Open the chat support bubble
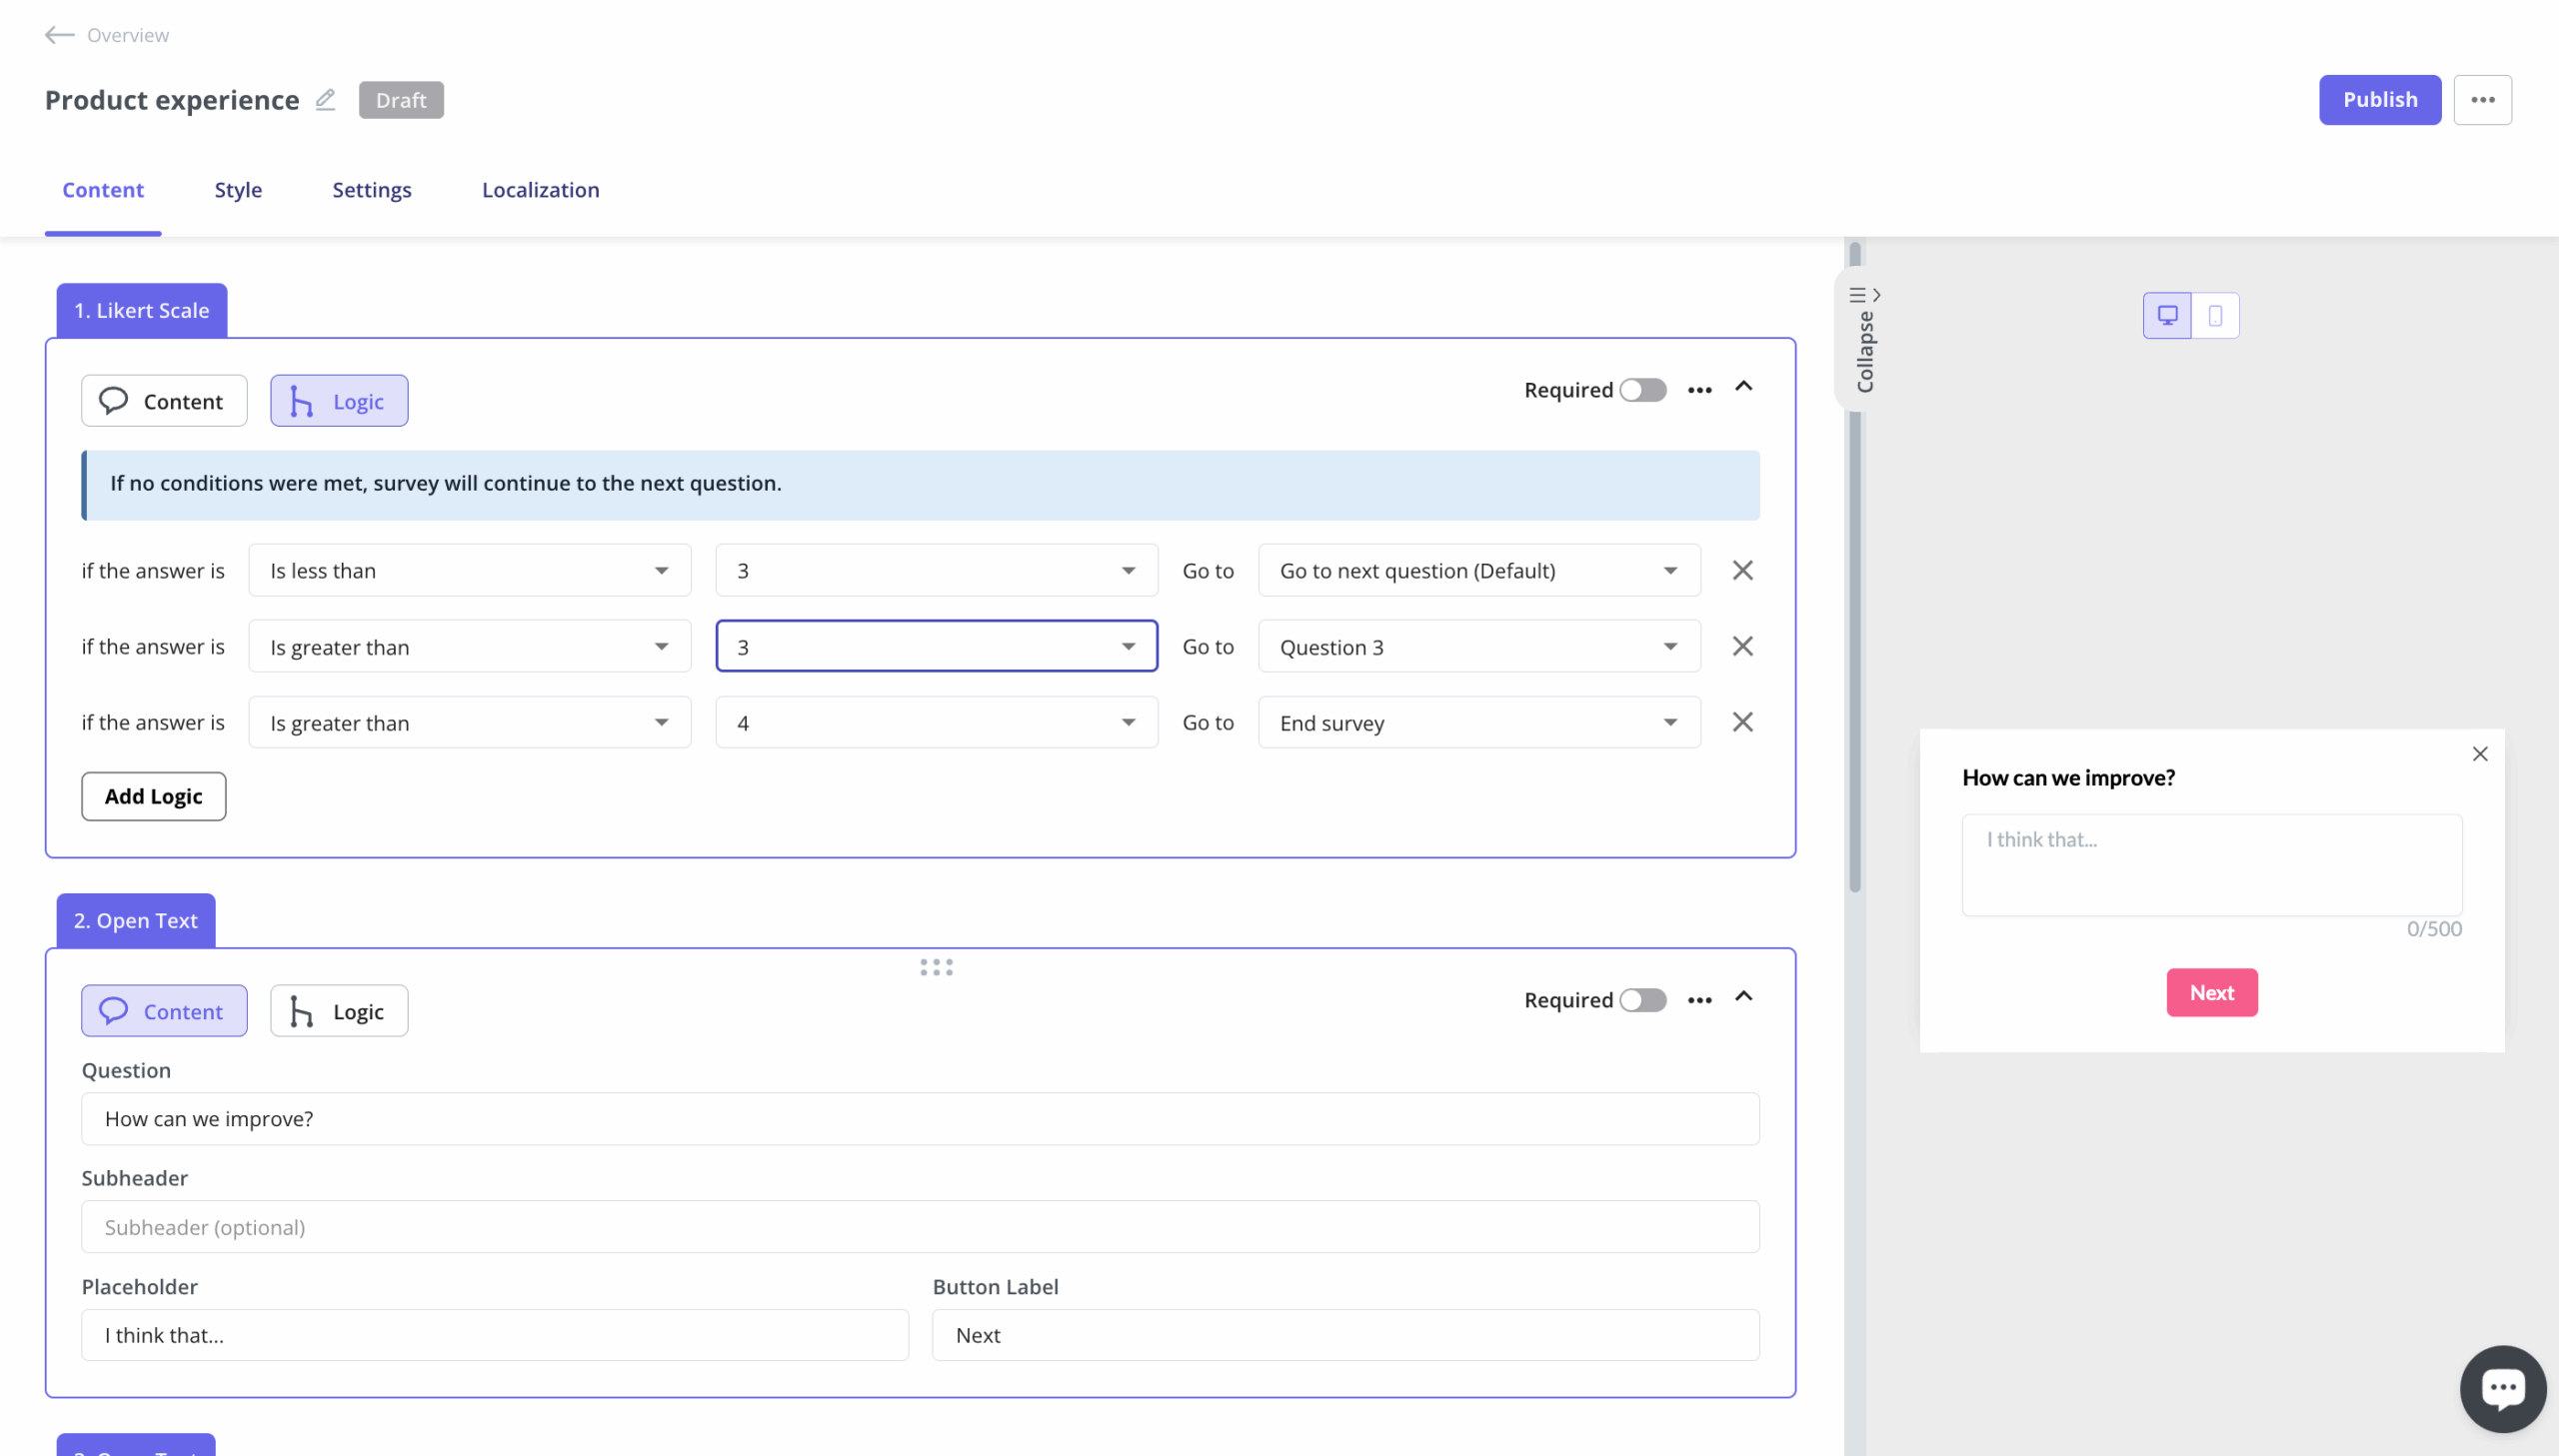The image size is (2559, 1456). point(2502,1387)
